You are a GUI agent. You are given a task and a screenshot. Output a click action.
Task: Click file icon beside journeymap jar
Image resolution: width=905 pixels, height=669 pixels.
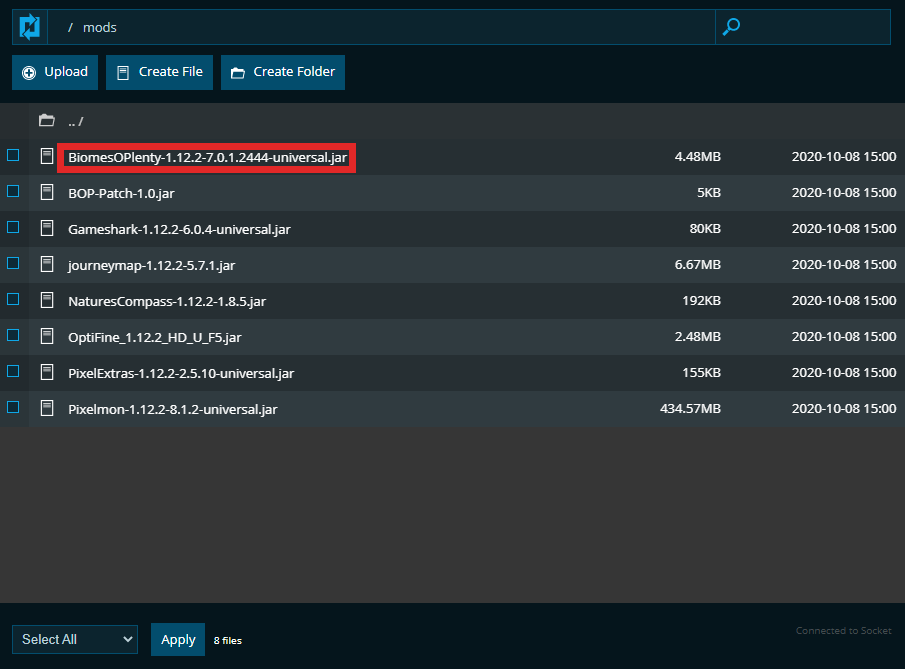[47, 264]
